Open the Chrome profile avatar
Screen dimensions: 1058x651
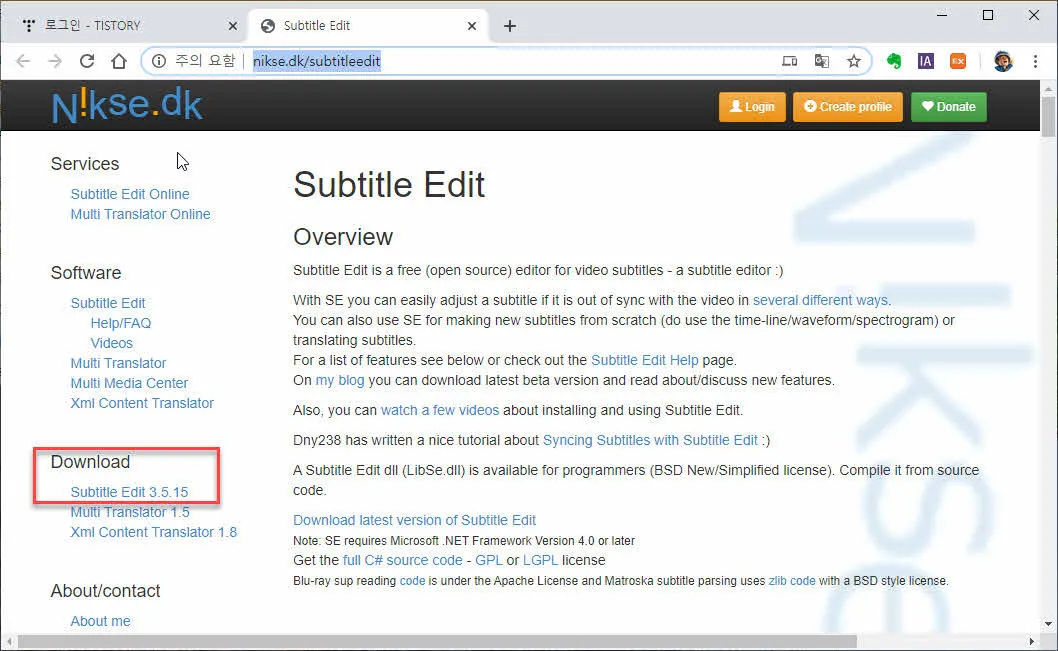(1003, 61)
